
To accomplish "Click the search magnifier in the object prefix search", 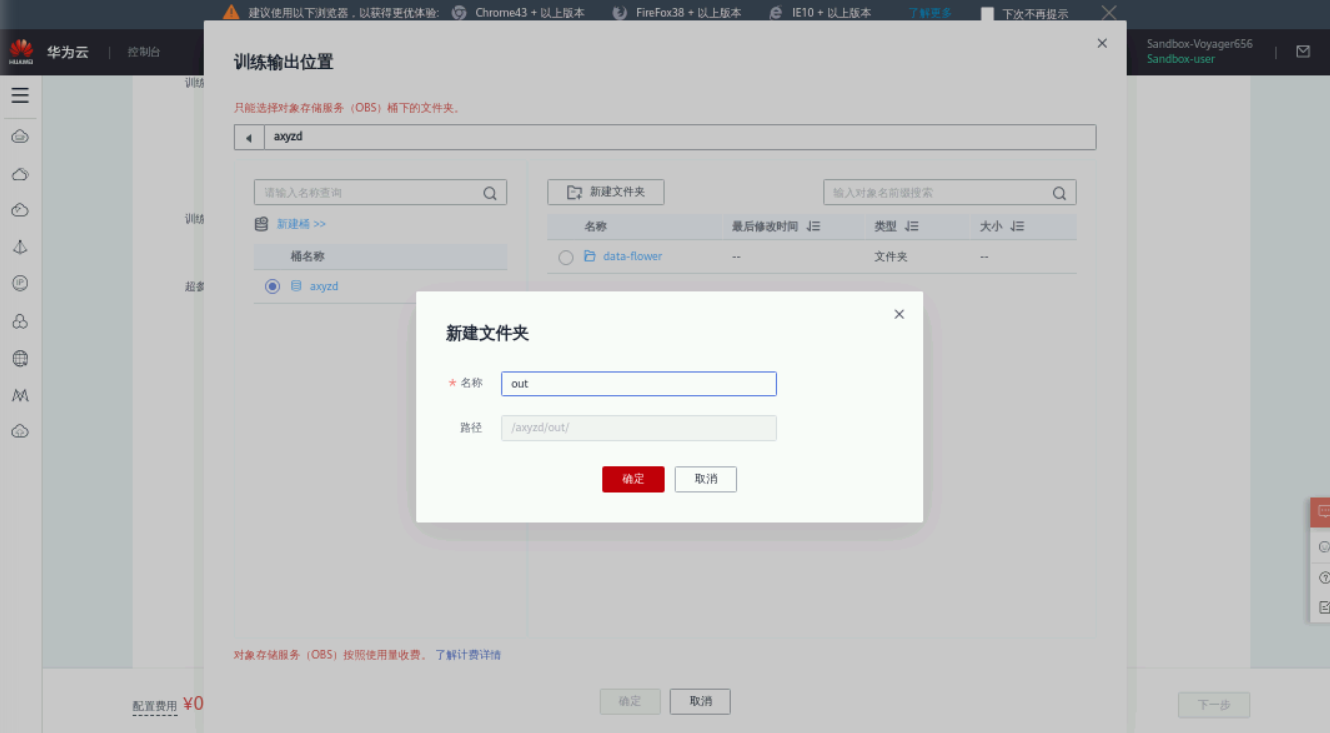I will click(x=1059, y=193).
